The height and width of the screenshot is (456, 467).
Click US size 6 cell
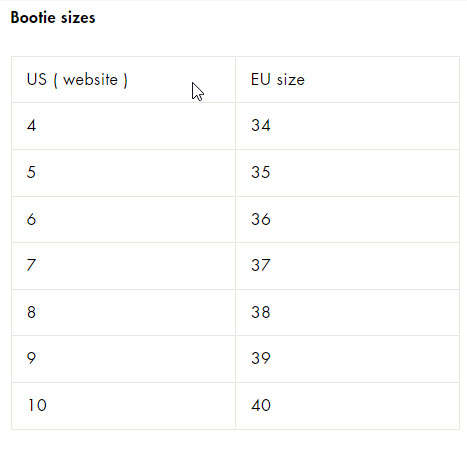(124, 220)
